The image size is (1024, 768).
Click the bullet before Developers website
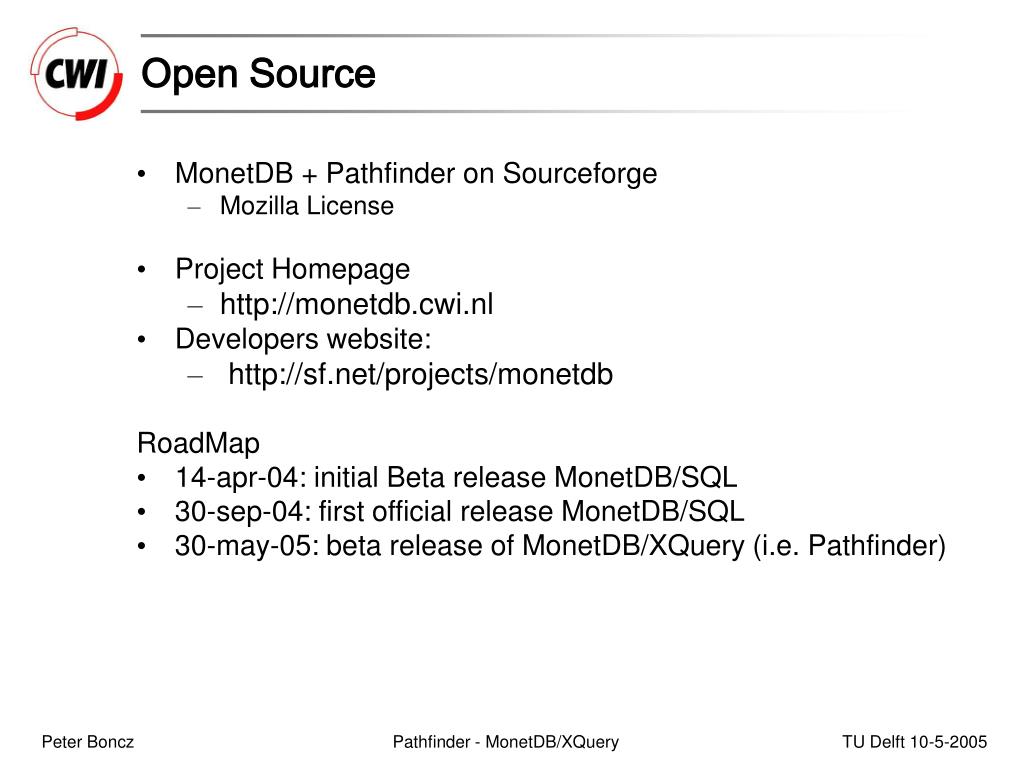pyautogui.click(x=142, y=340)
